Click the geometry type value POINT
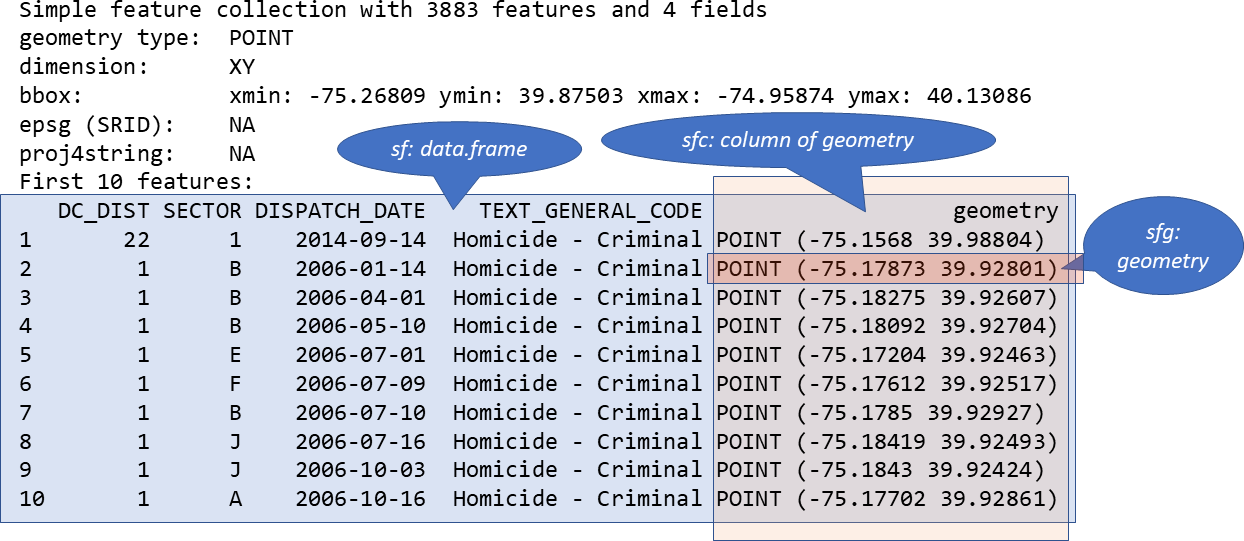The image size is (1244, 541). pos(261,38)
